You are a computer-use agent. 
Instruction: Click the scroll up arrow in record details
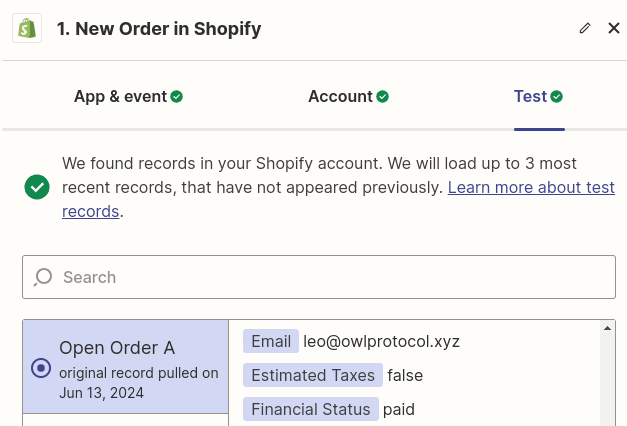[x=606, y=328]
